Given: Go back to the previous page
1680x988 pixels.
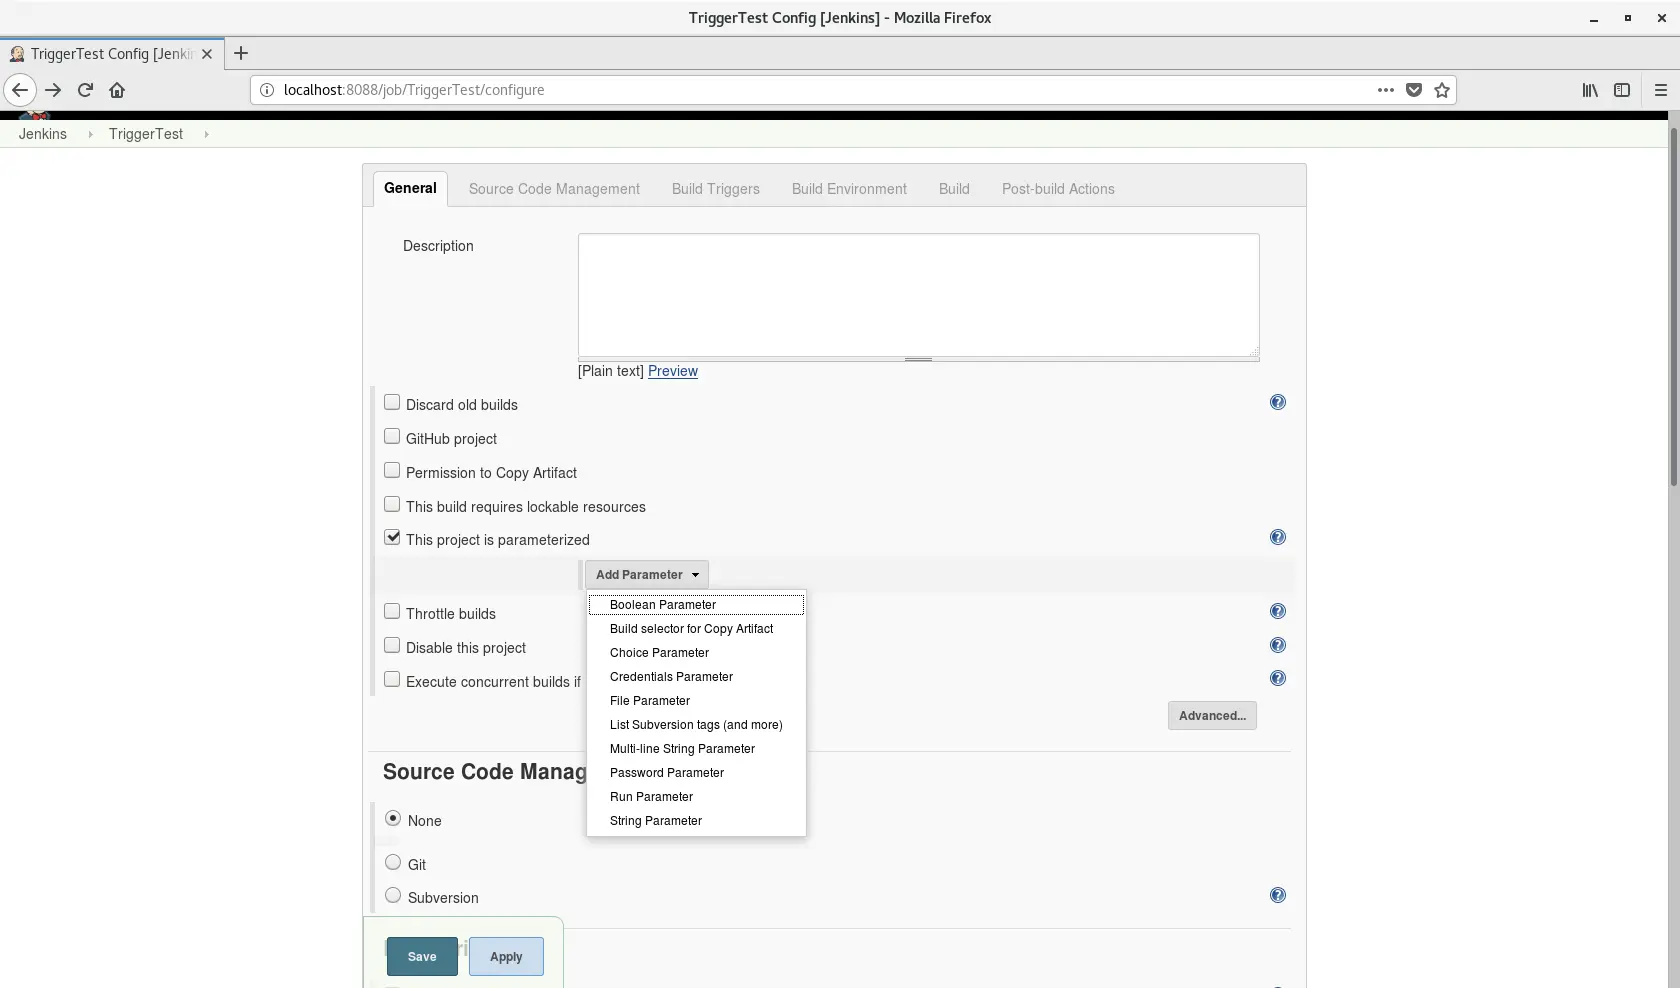Looking at the screenshot, I should (20, 90).
